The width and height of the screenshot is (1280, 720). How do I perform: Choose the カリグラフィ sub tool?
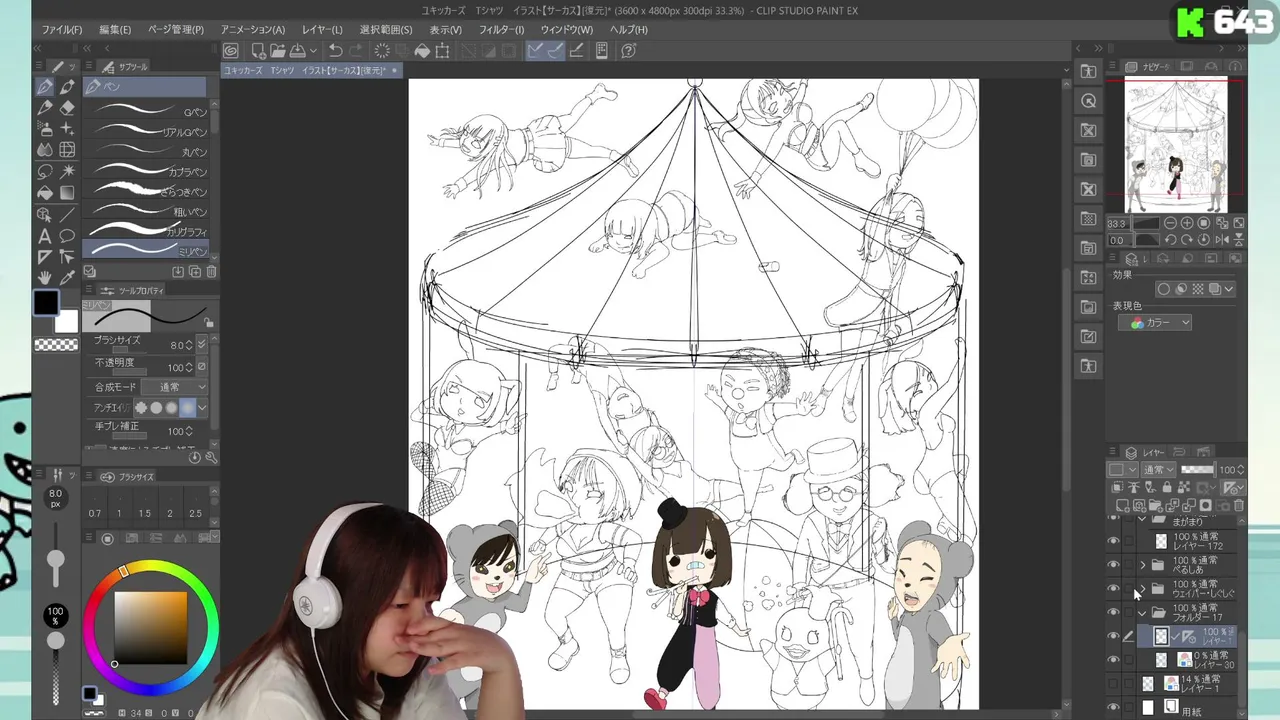point(146,231)
